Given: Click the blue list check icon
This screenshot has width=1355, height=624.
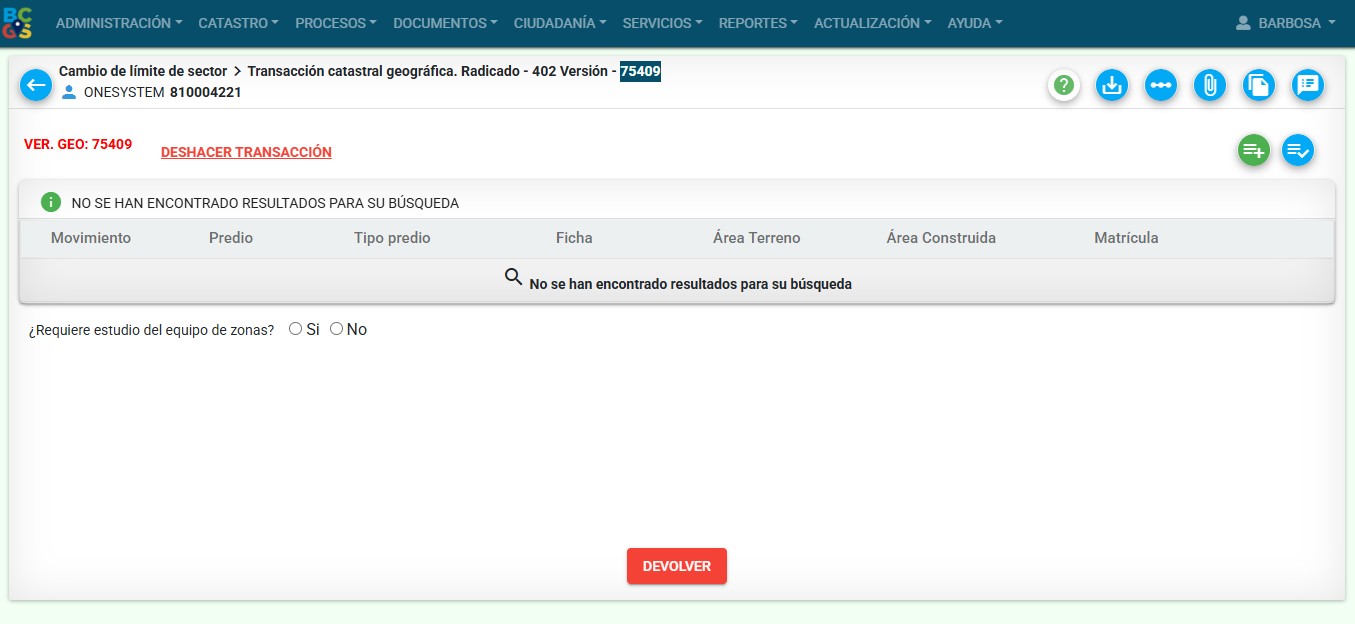Looking at the screenshot, I should click(1298, 151).
